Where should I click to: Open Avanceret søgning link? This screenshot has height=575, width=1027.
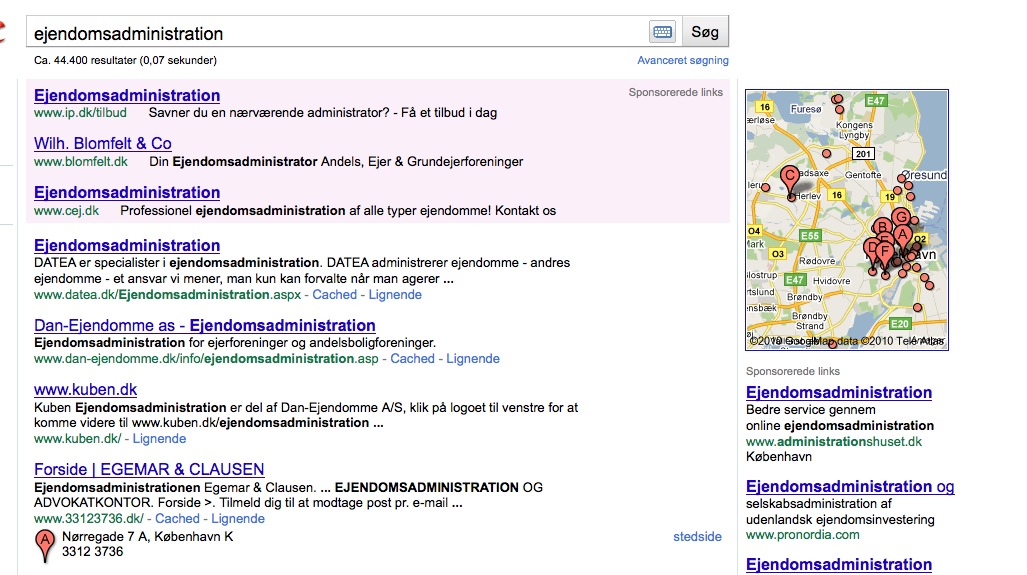coord(682,60)
